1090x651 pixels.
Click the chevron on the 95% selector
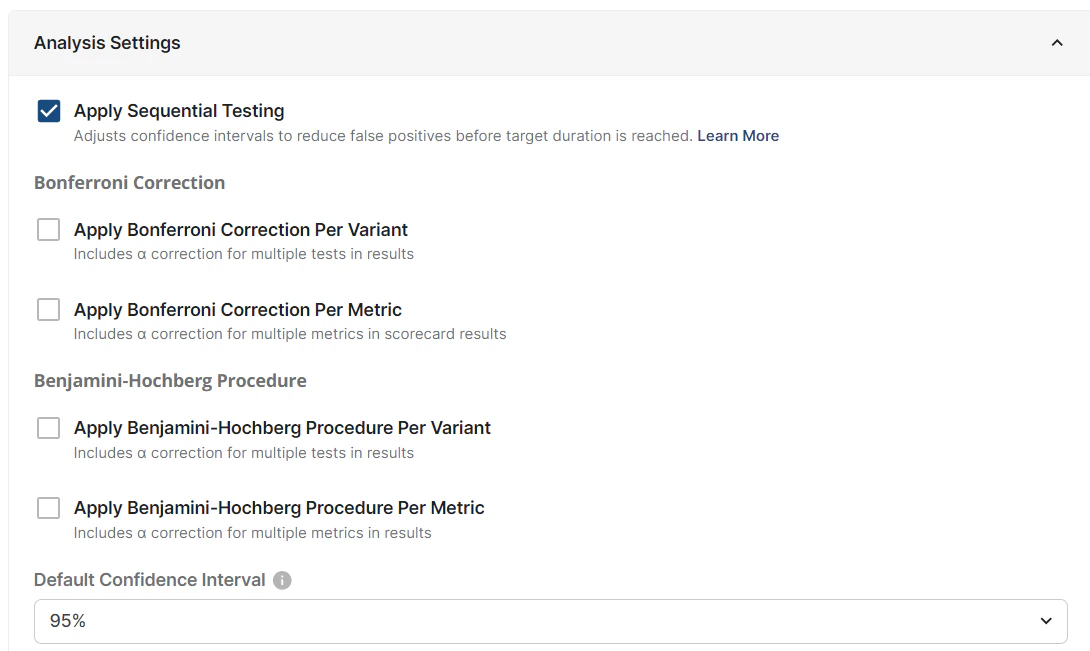1046,620
